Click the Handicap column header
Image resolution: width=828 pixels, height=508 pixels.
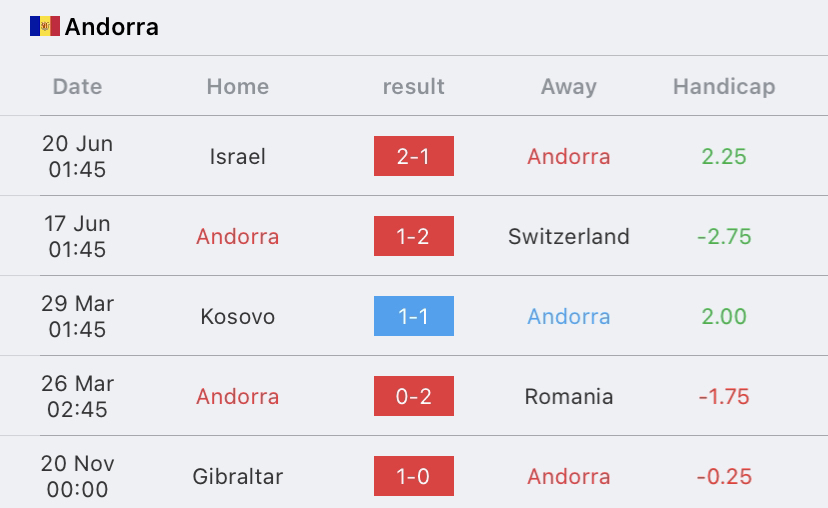[x=724, y=87]
